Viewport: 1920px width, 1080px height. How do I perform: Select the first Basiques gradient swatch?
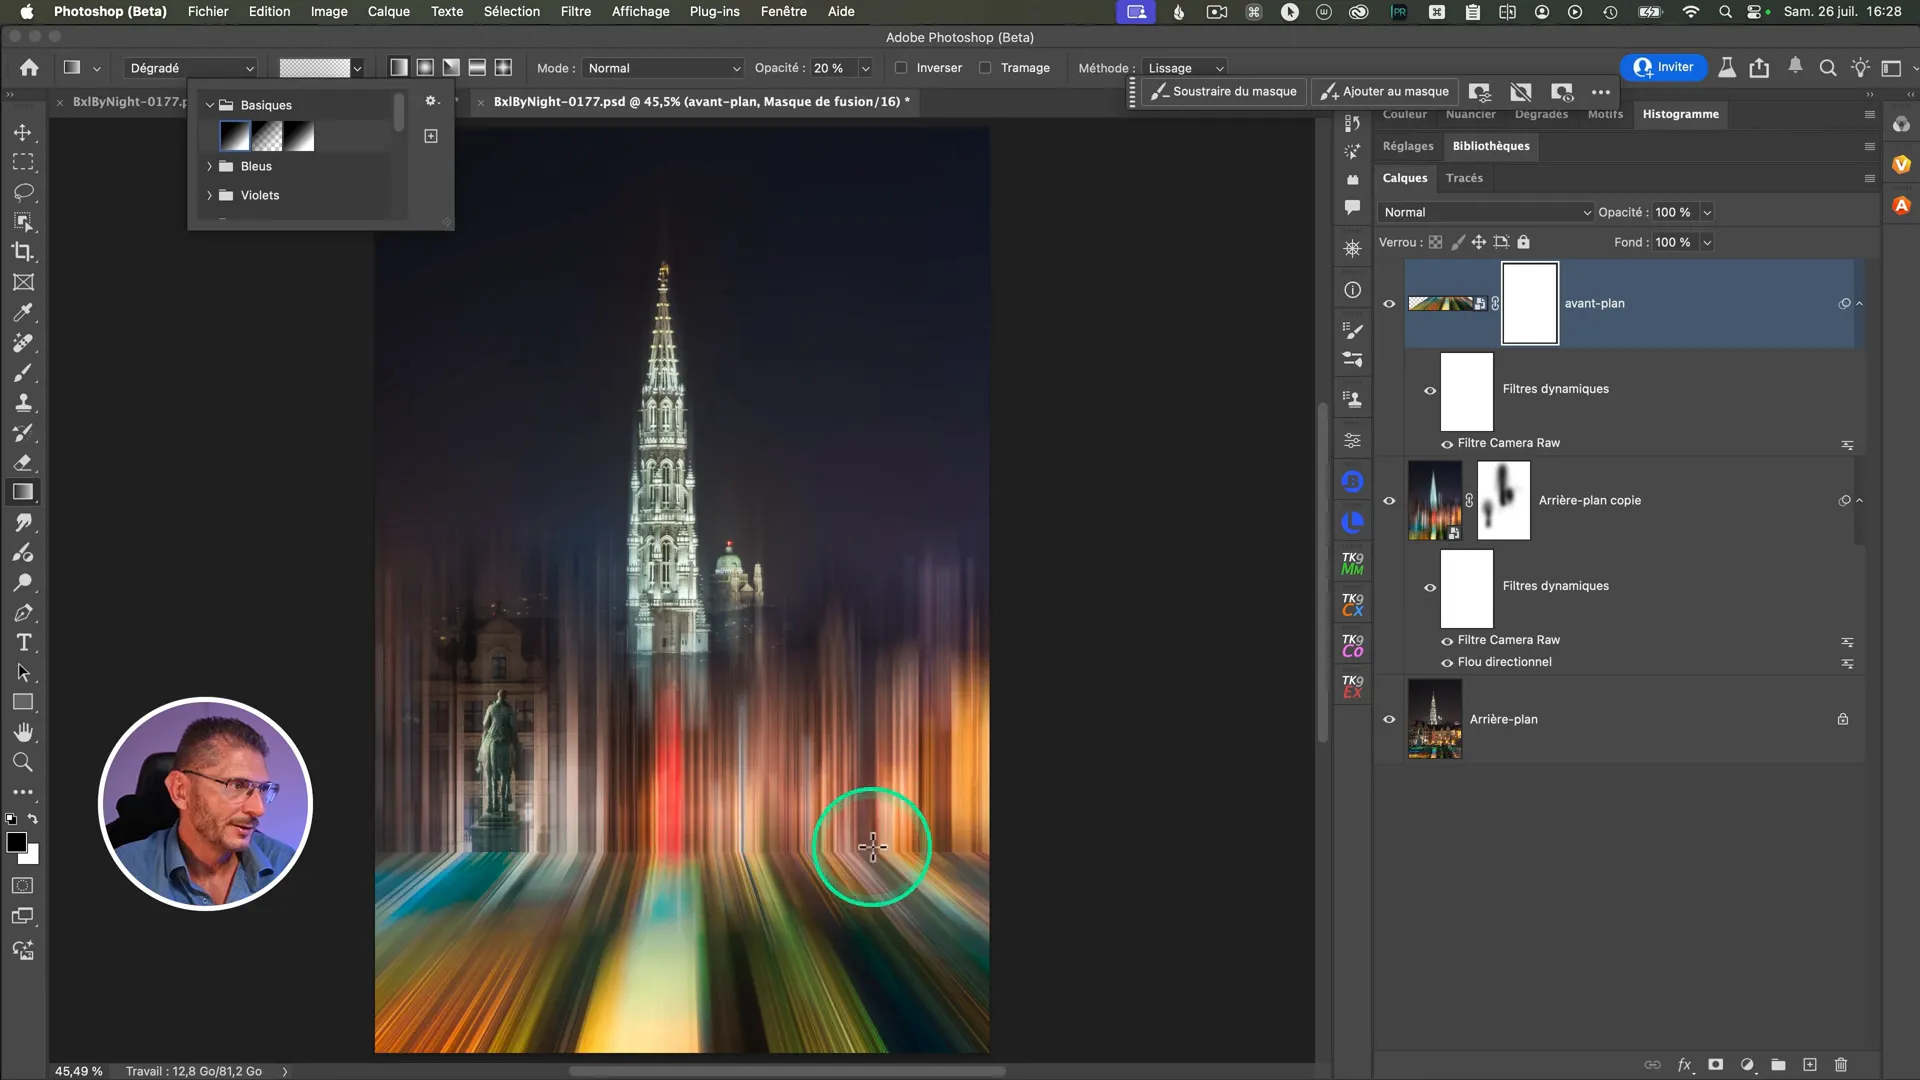[235, 136]
